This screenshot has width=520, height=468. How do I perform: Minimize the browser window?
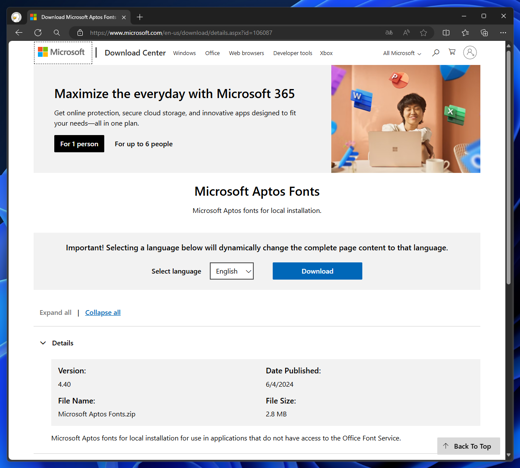(x=464, y=16)
